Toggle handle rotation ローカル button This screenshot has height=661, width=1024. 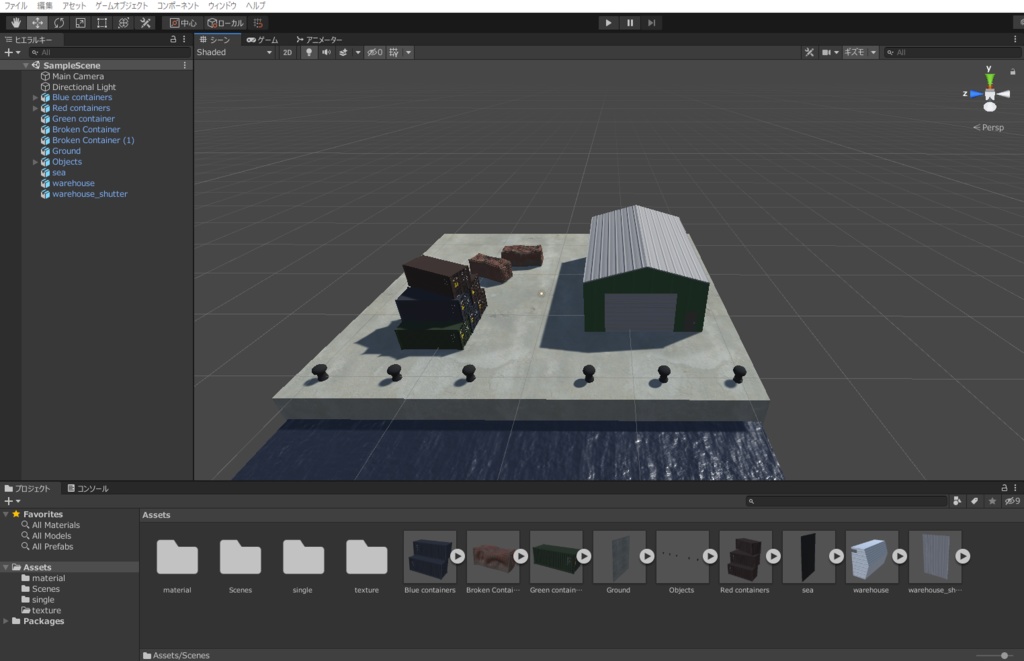coord(225,23)
